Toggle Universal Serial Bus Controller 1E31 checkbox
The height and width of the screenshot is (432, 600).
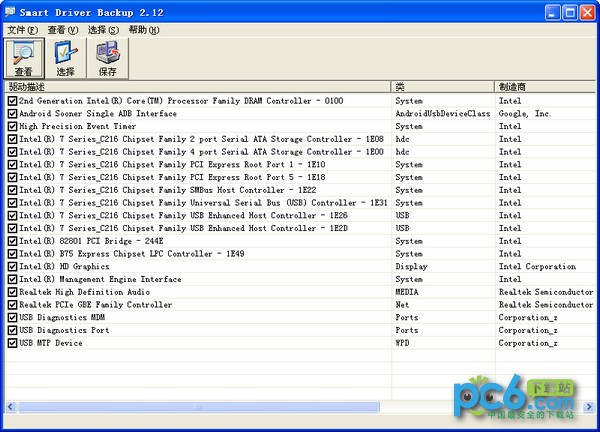pyautogui.click(x=12, y=203)
